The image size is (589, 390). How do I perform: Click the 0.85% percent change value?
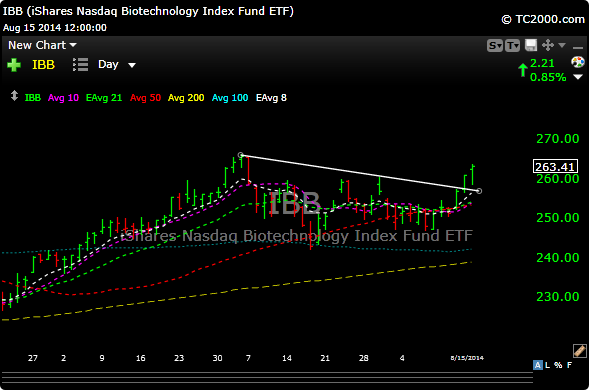tap(548, 77)
